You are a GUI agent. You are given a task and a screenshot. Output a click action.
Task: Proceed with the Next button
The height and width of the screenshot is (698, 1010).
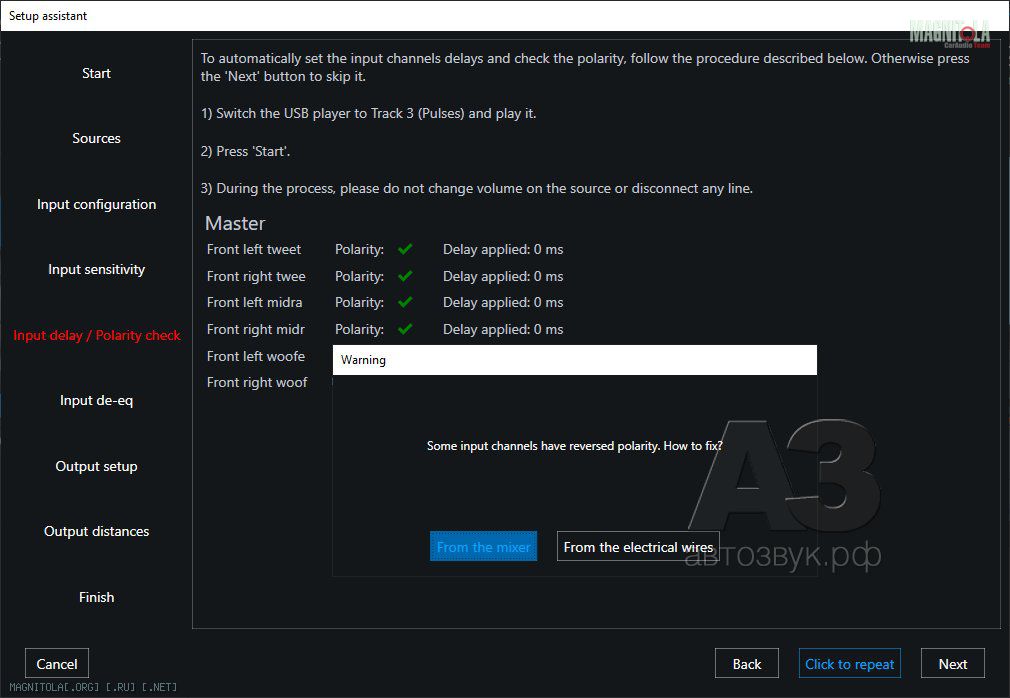tap(953, 664)
